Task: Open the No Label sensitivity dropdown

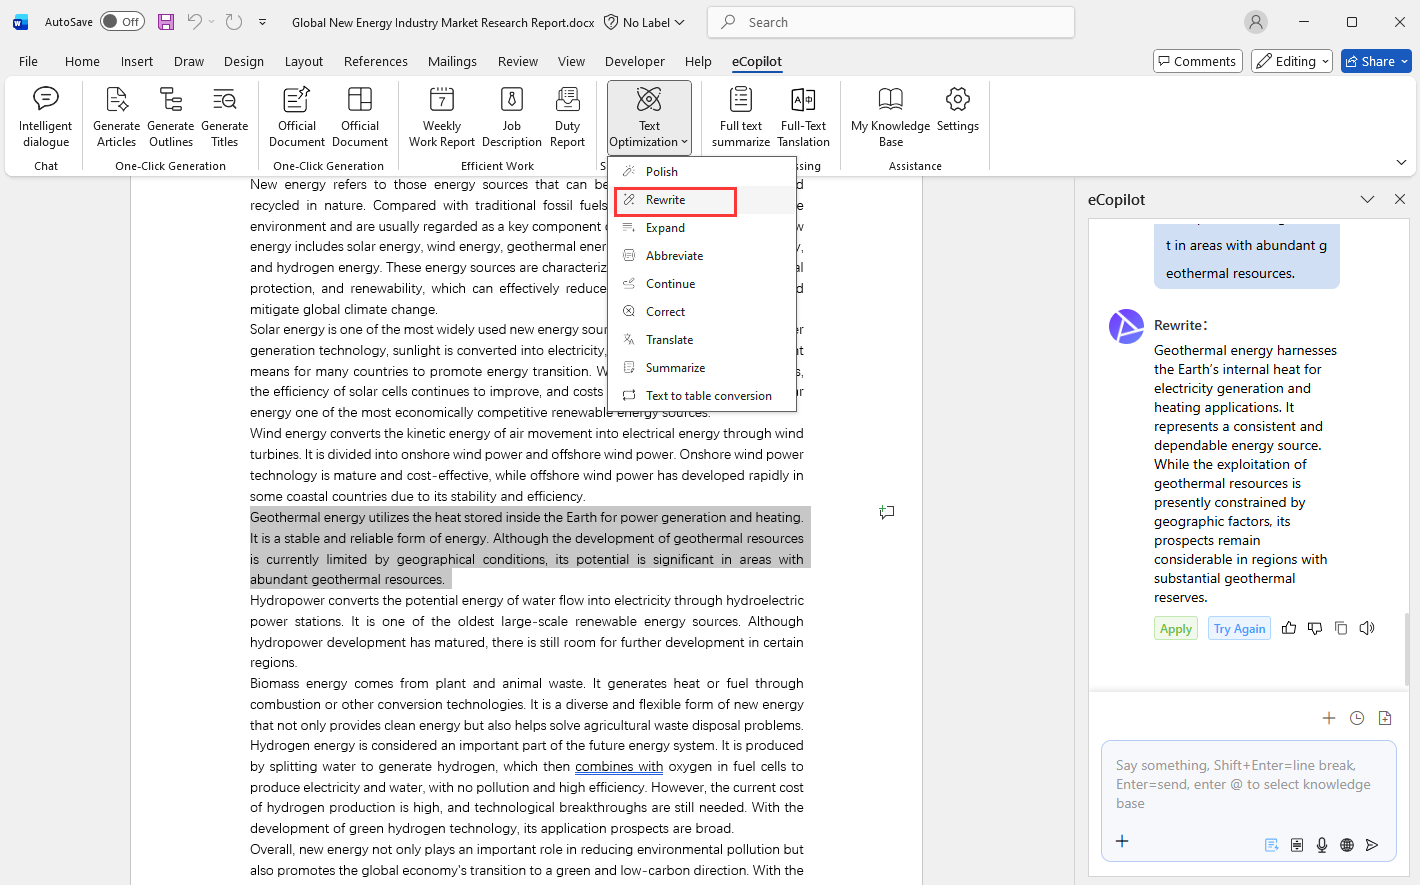Action: click(x=646, y=22)
